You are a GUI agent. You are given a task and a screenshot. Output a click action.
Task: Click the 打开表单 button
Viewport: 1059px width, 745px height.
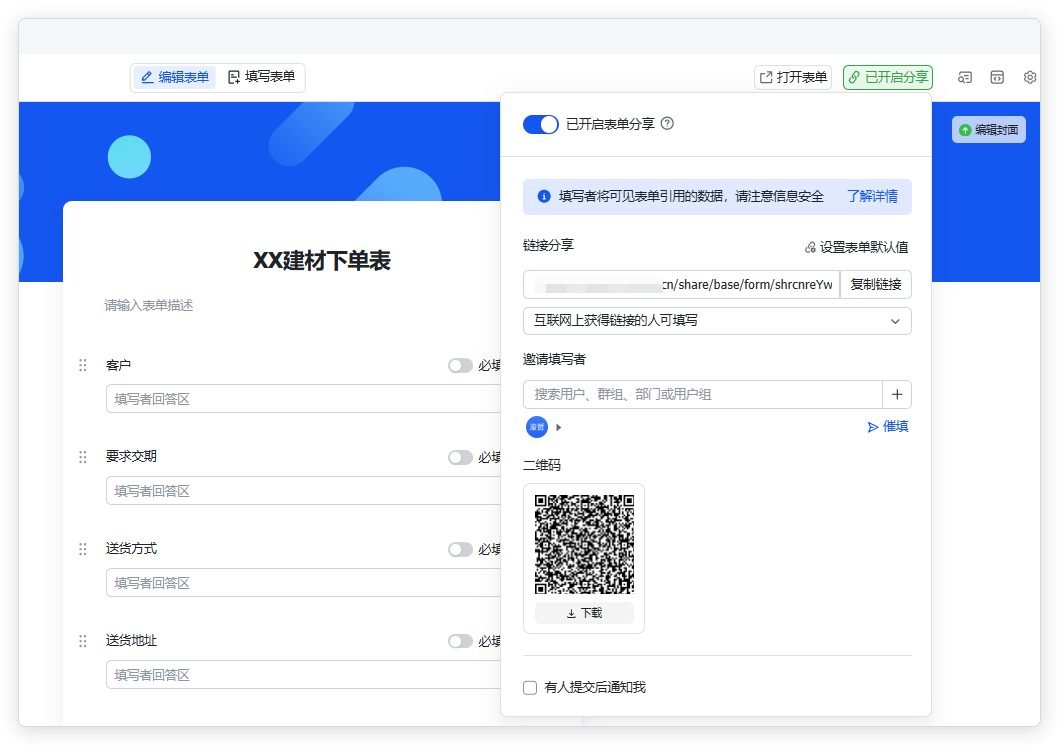coord(793,77)
